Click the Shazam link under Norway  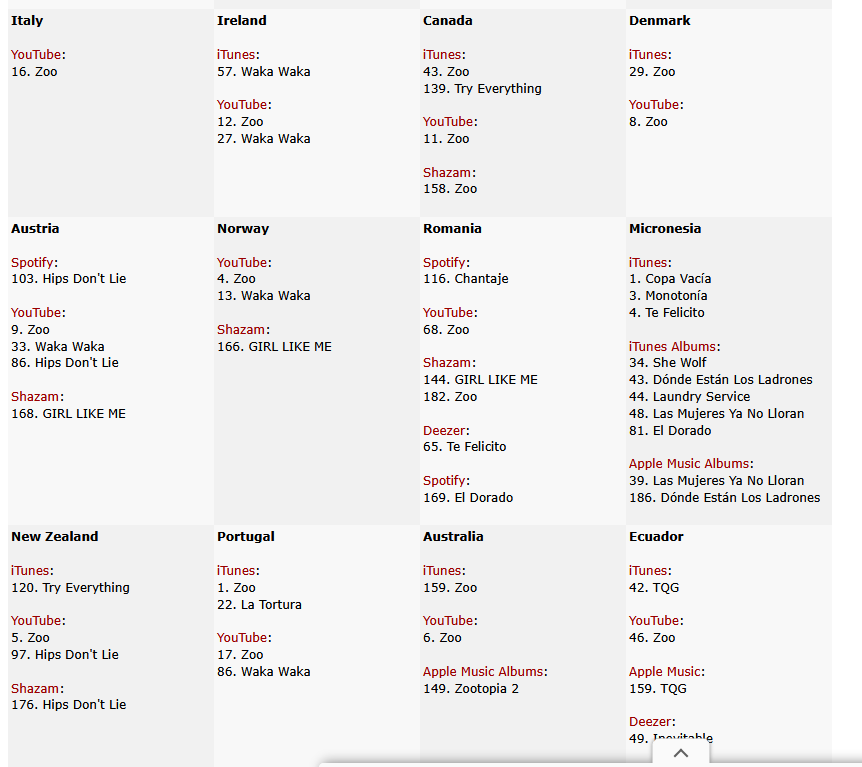[241, 330]
